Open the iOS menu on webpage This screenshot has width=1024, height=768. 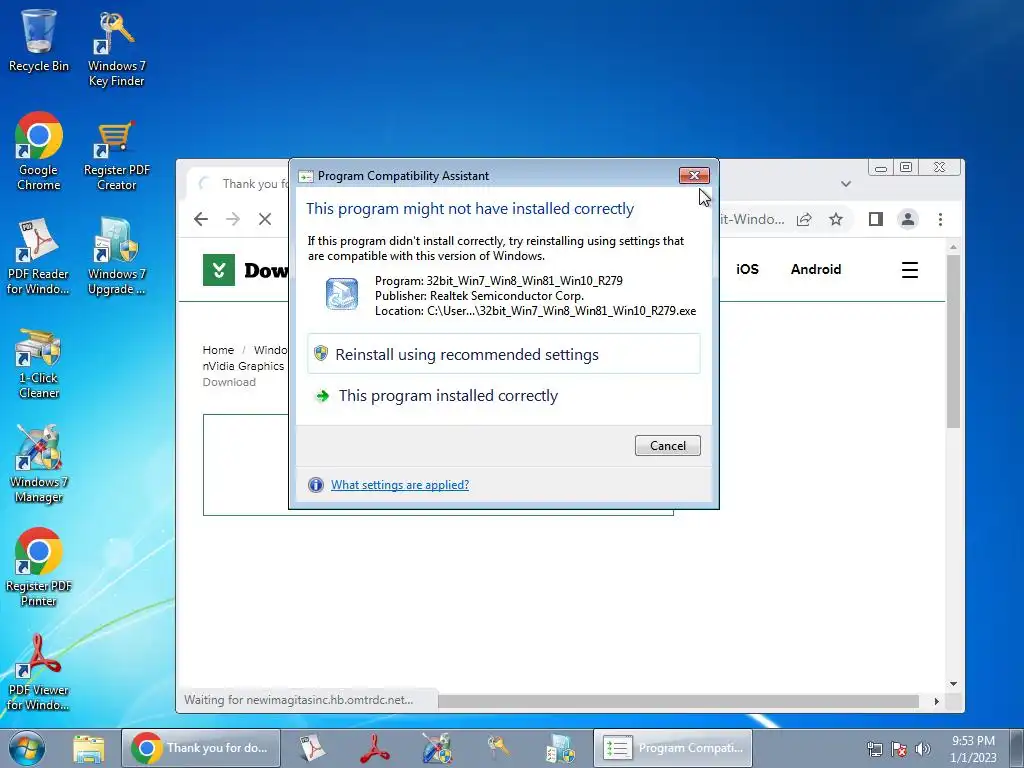coord(747,269)
